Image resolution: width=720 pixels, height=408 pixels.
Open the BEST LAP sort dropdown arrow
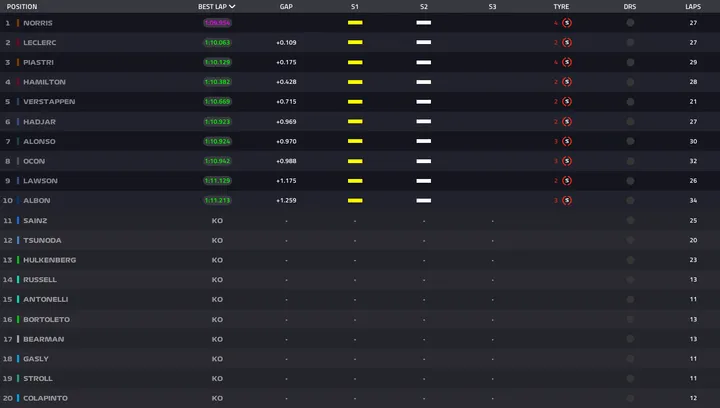233,6
